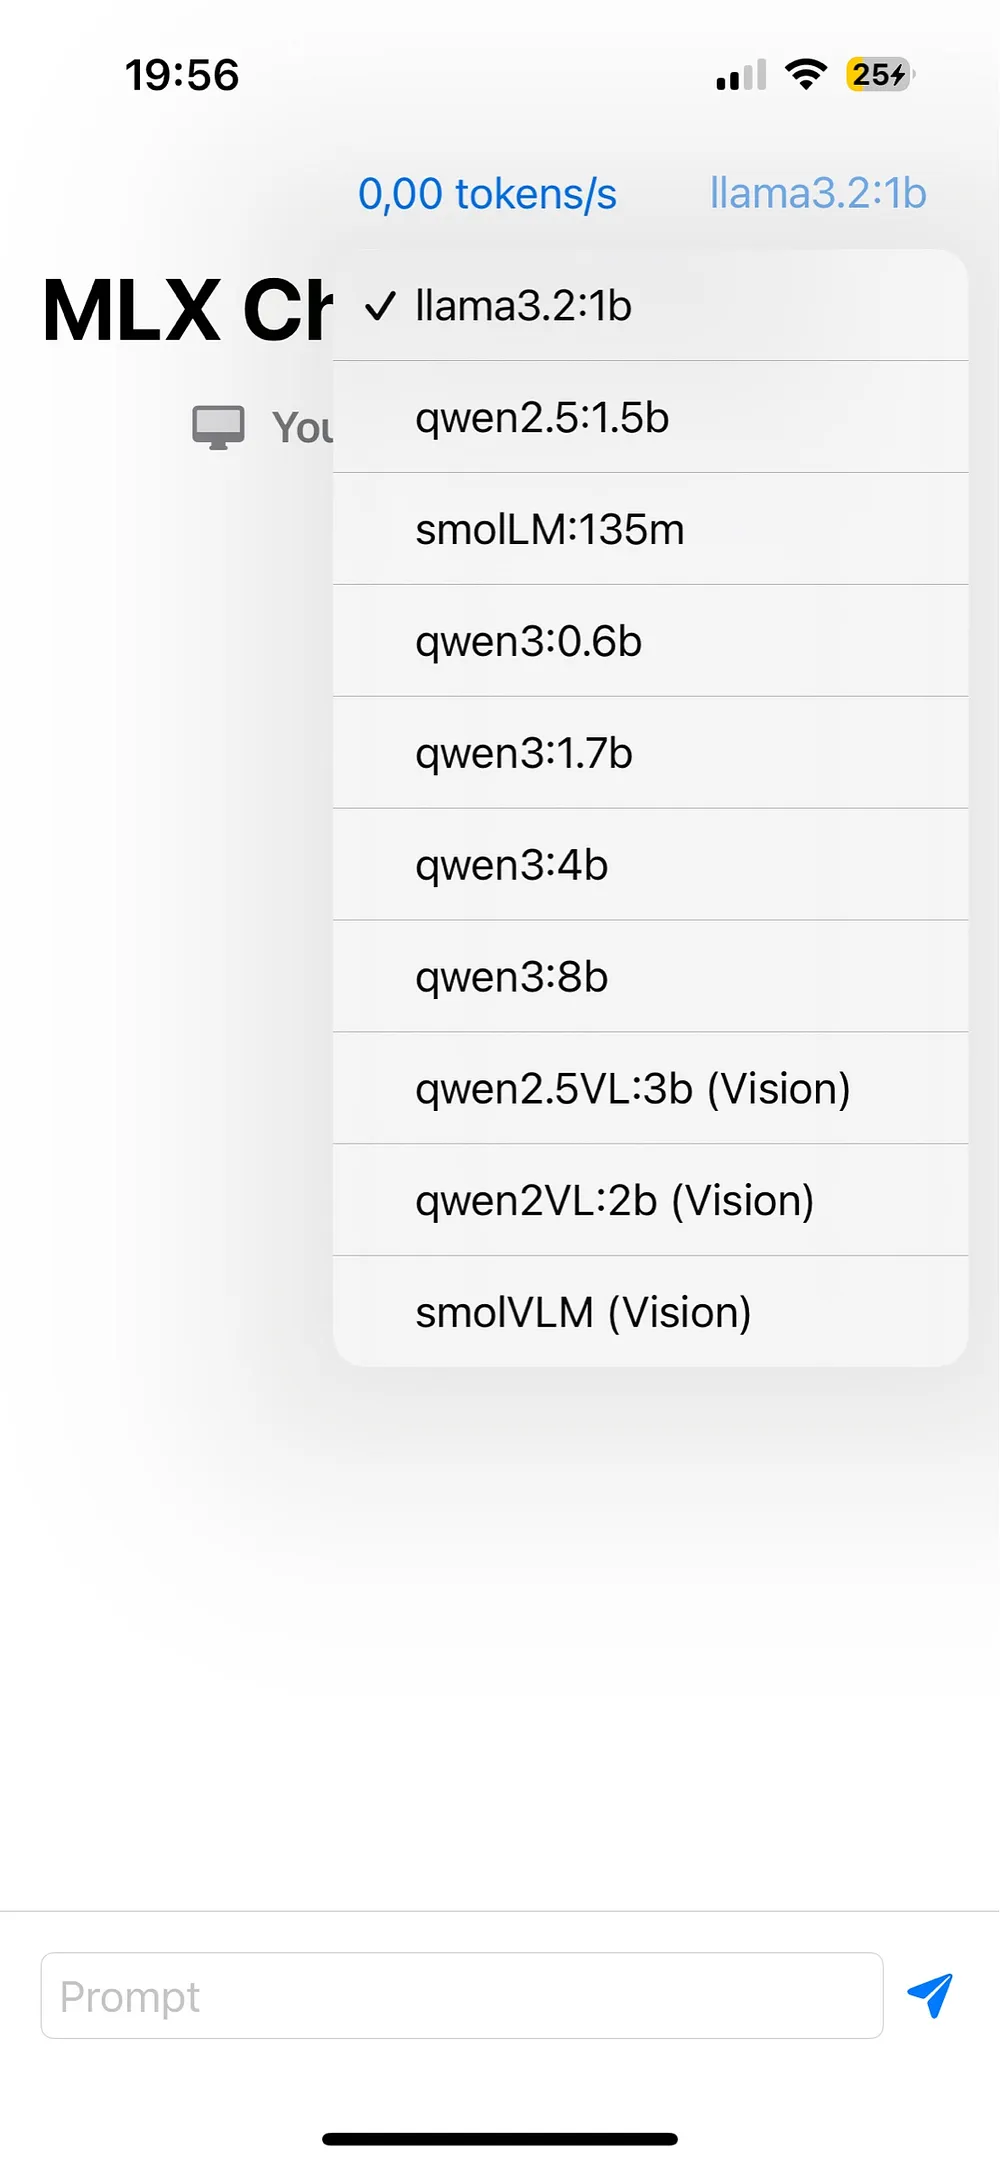Tap the battery indicator in status bar

[880, 74]
